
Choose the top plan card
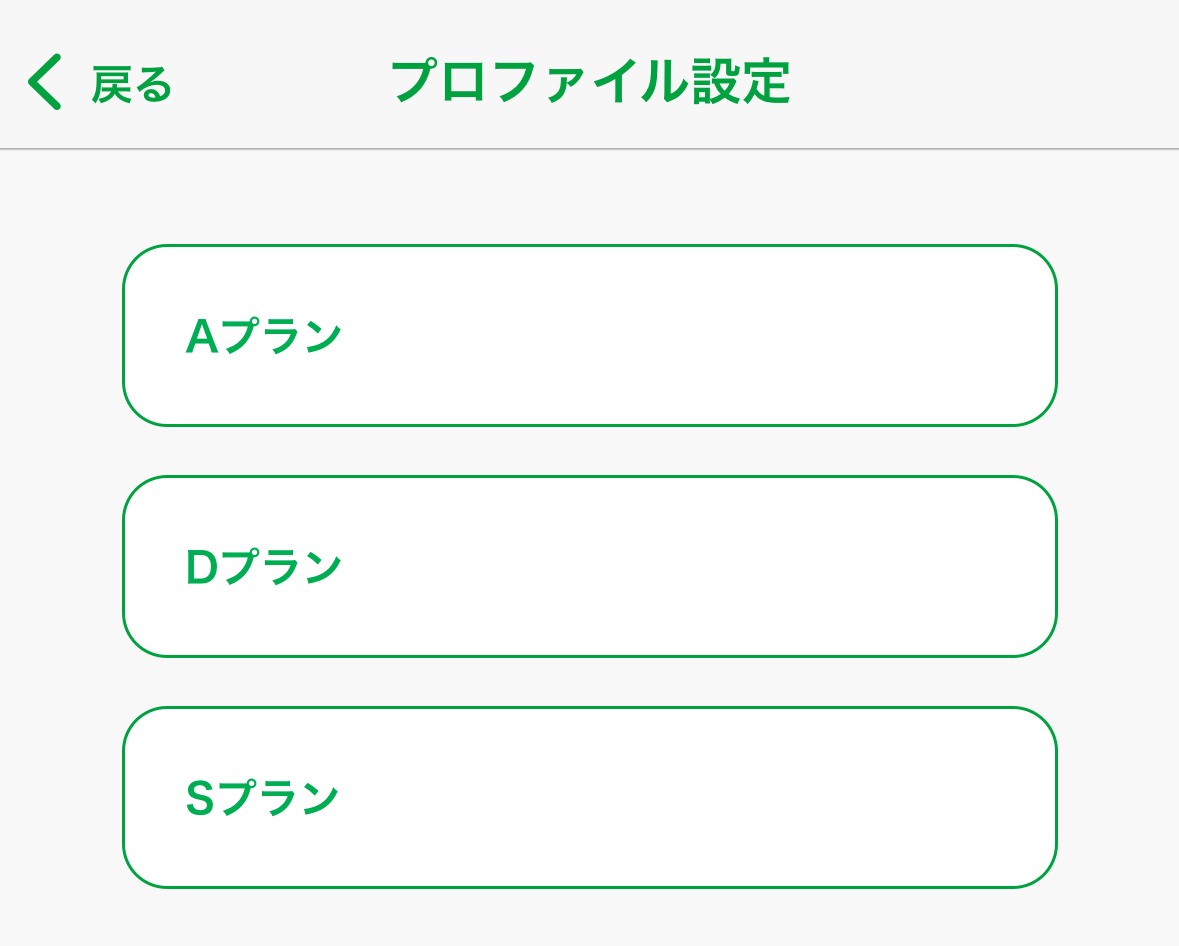[589, 336]
